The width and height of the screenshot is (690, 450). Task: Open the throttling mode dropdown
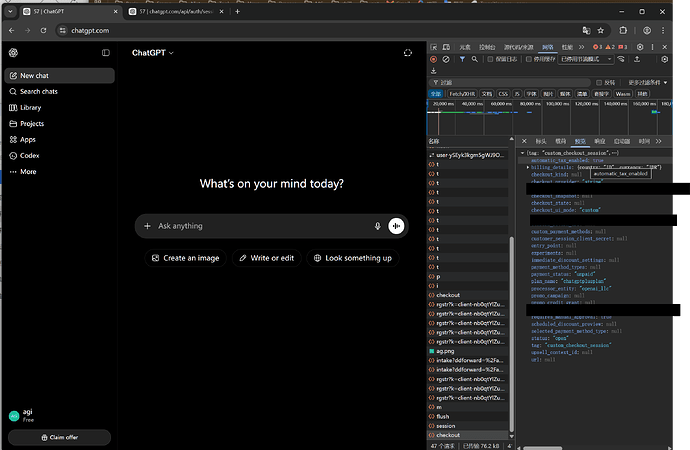coord(586,59)
